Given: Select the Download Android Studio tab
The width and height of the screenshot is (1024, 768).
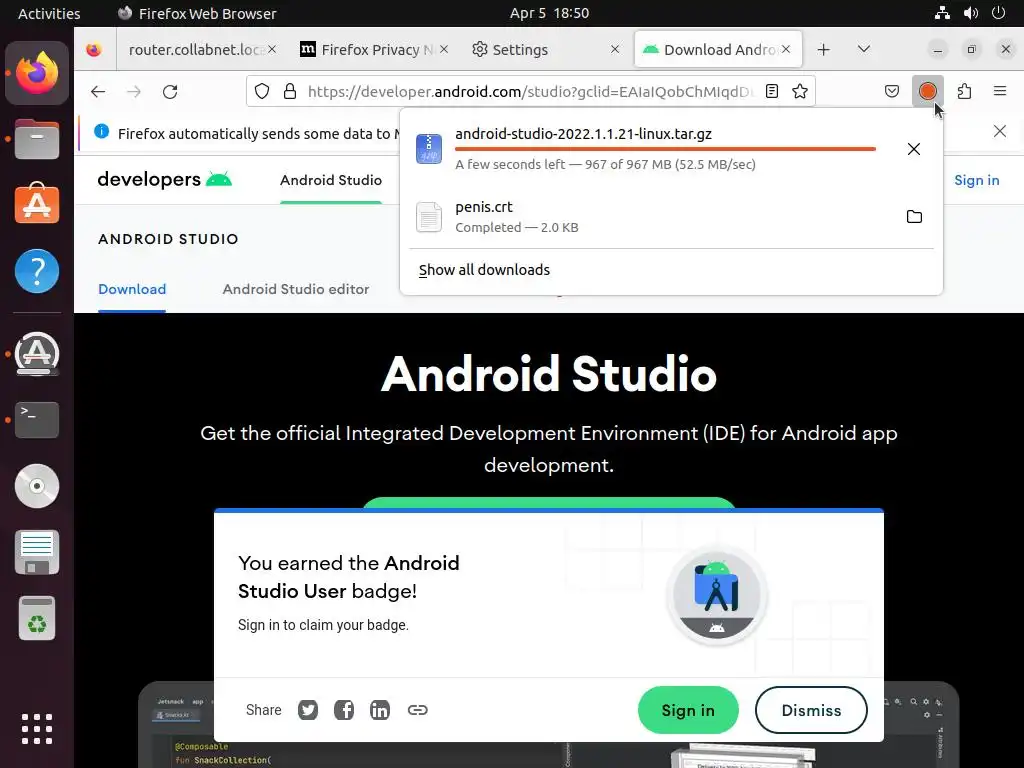Looking at the screenshot, I should (x=718, y=50).
